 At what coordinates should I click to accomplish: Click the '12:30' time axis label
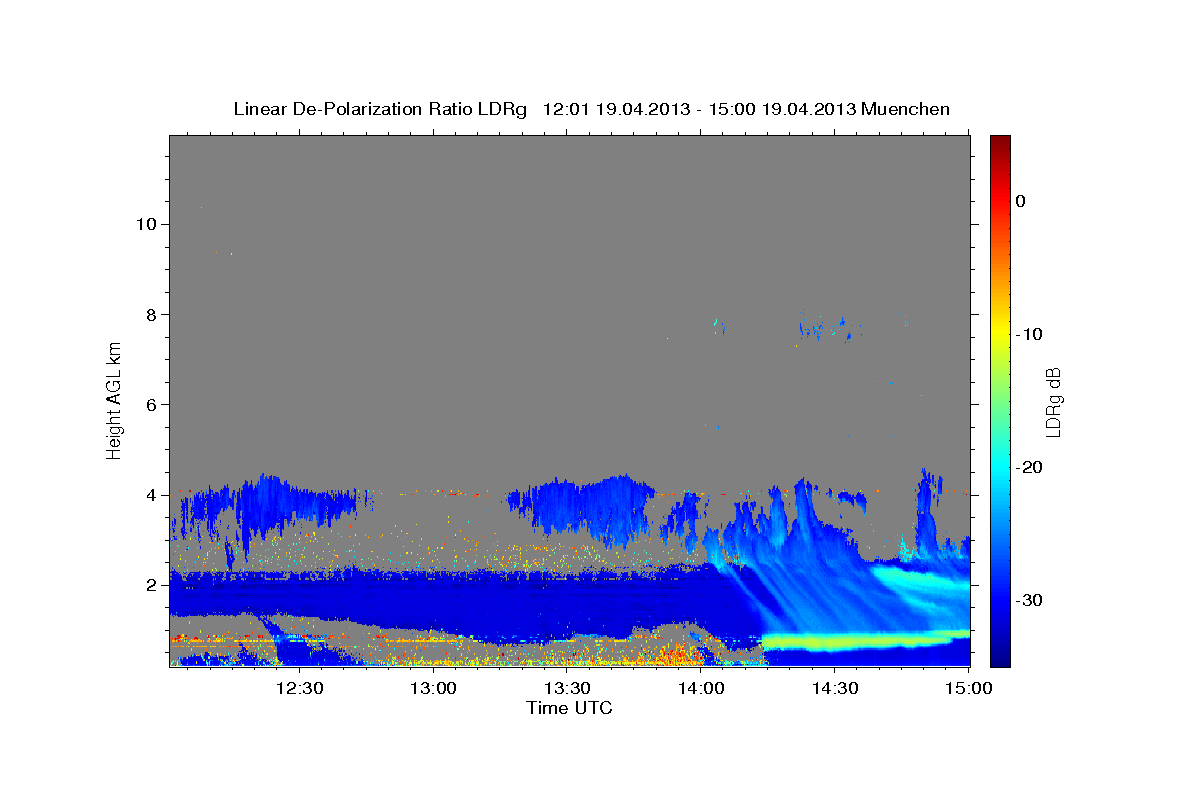[x=299, y=688]
